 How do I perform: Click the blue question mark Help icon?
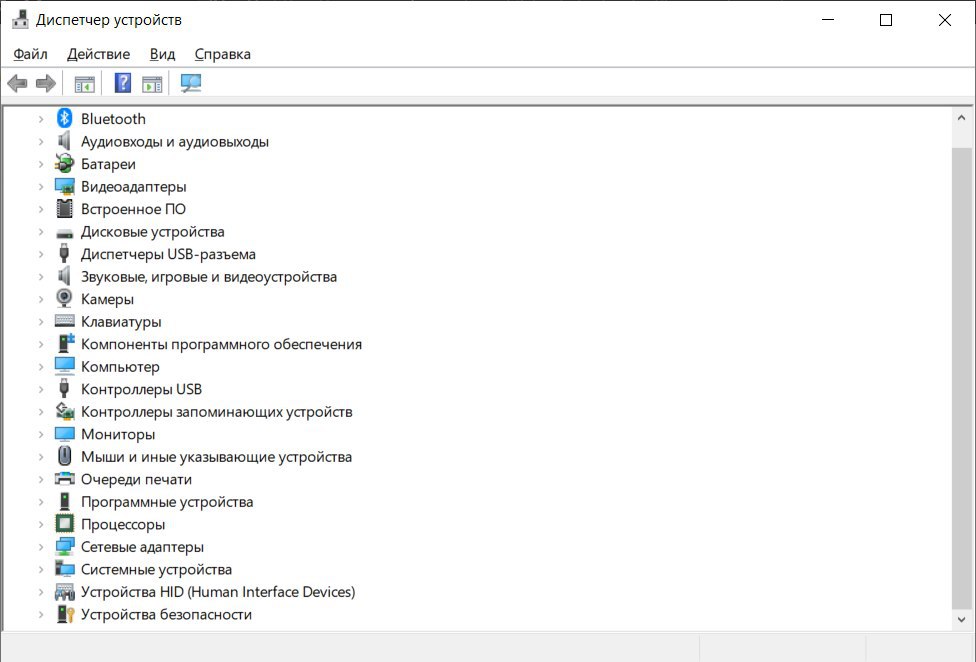(x=123, y=83)
